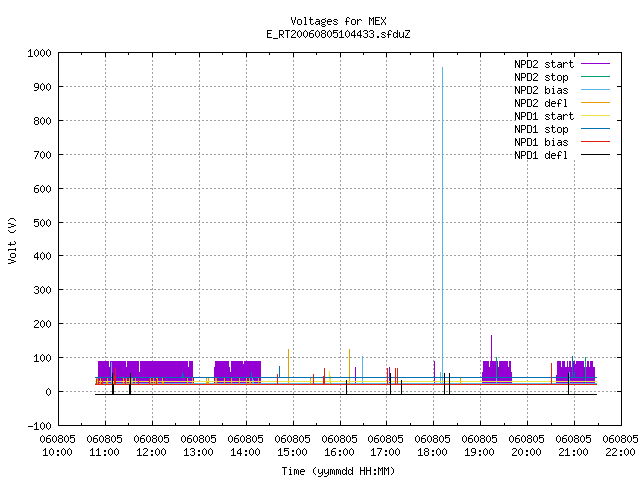Click the 10:00 time tick label

(x=58, y=452)
